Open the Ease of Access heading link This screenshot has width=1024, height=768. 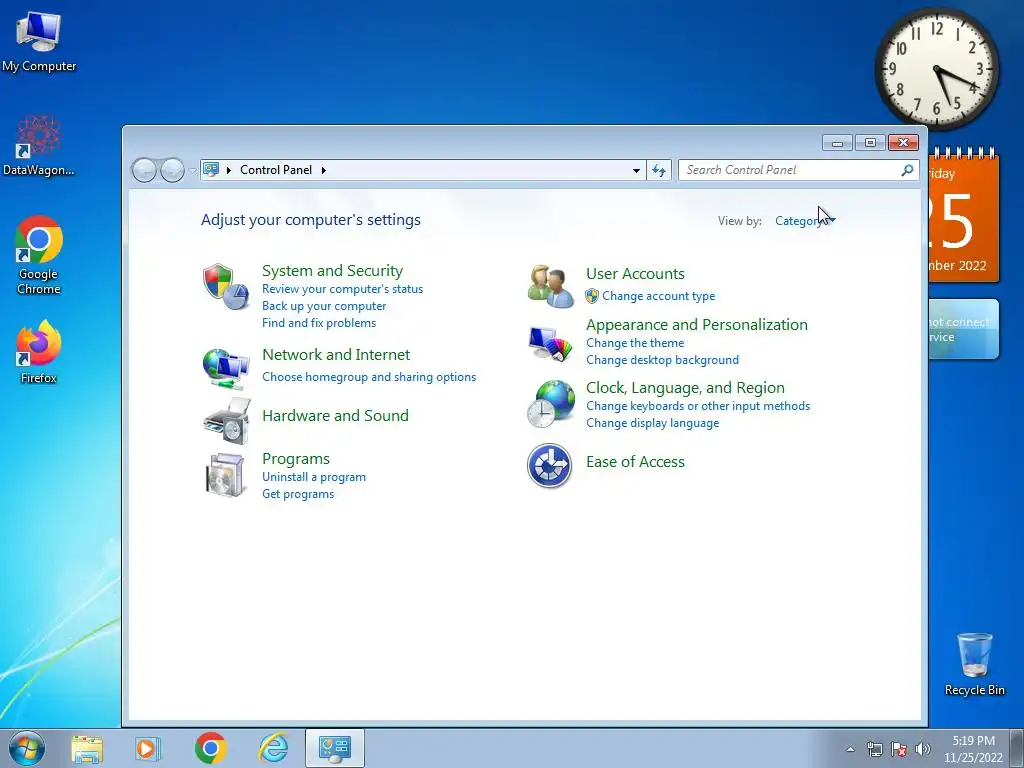click(635, 462)
